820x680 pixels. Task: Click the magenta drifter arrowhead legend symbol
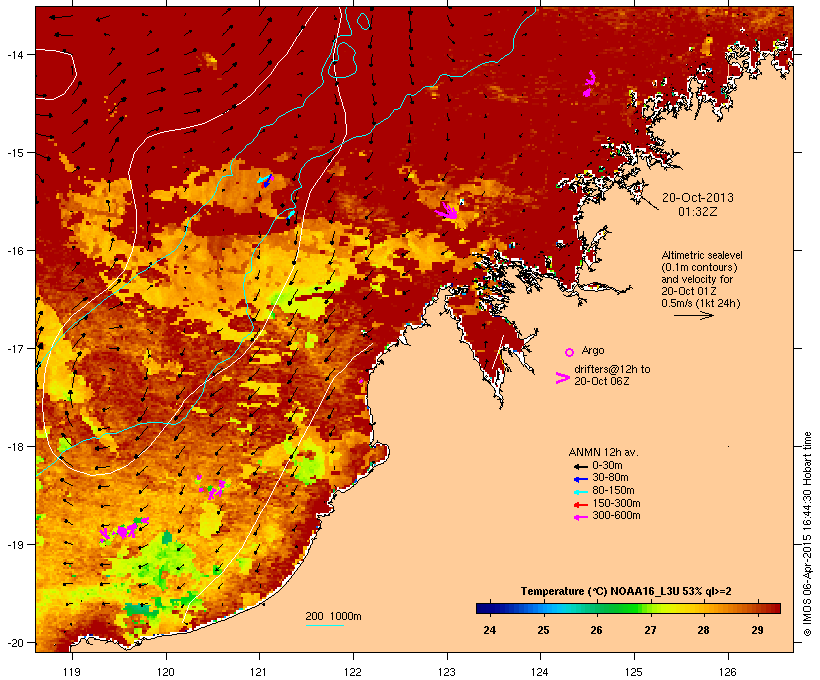point(562,378)
